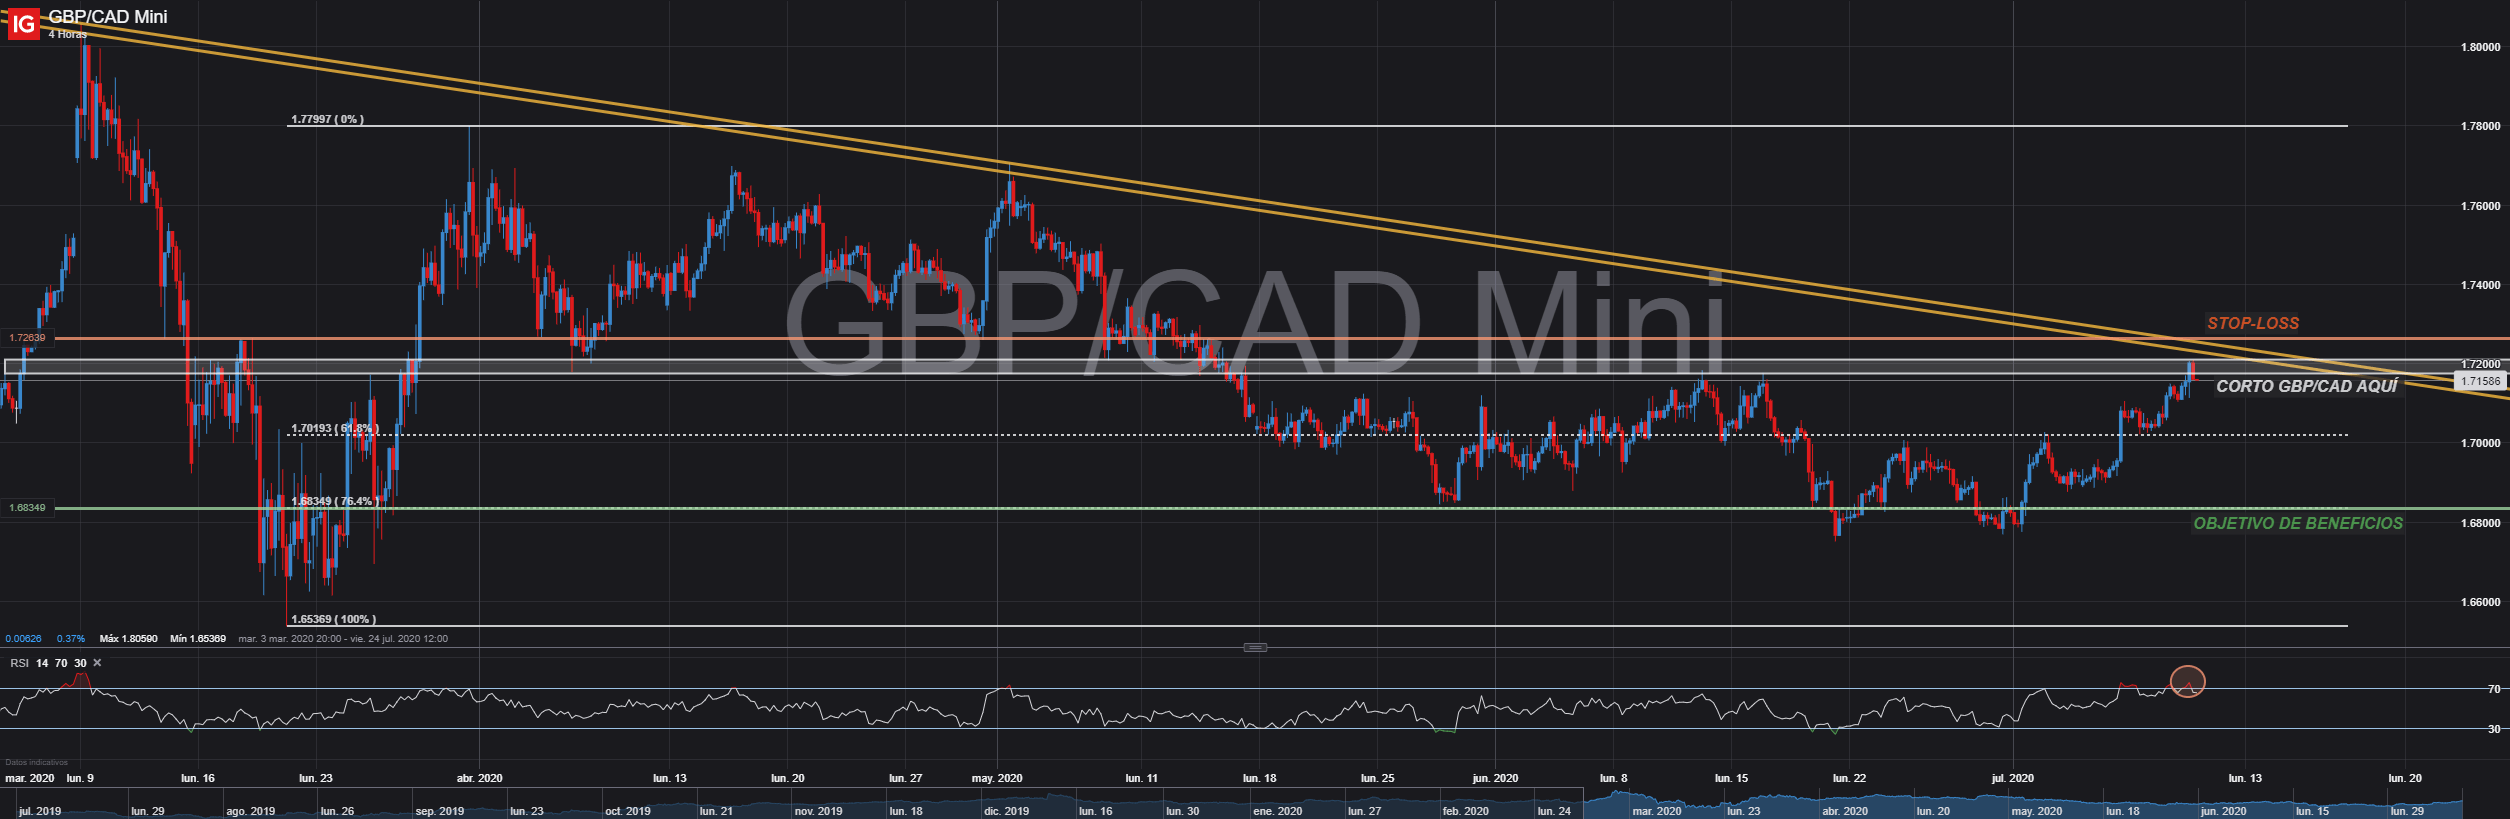The width and height of the screenshot is (2510, 819).
Task: Click the 1.66000 price axis label
Action: [x=2480, y=602]
